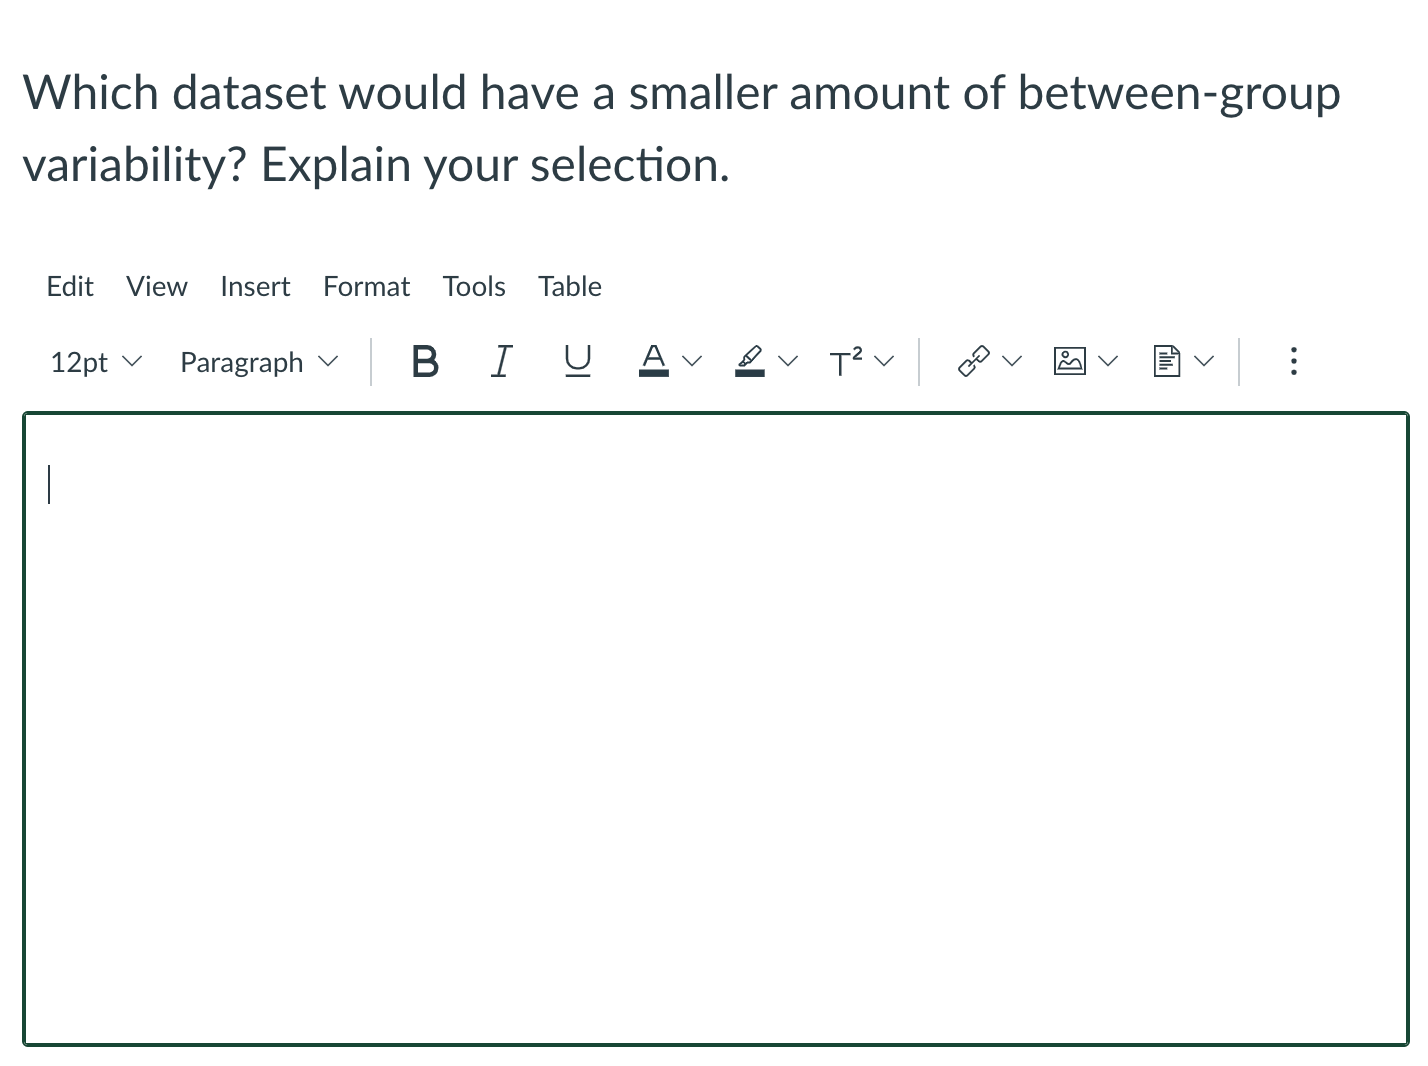Open the Insert menu
The image size is (1428, 1066).
255,286
